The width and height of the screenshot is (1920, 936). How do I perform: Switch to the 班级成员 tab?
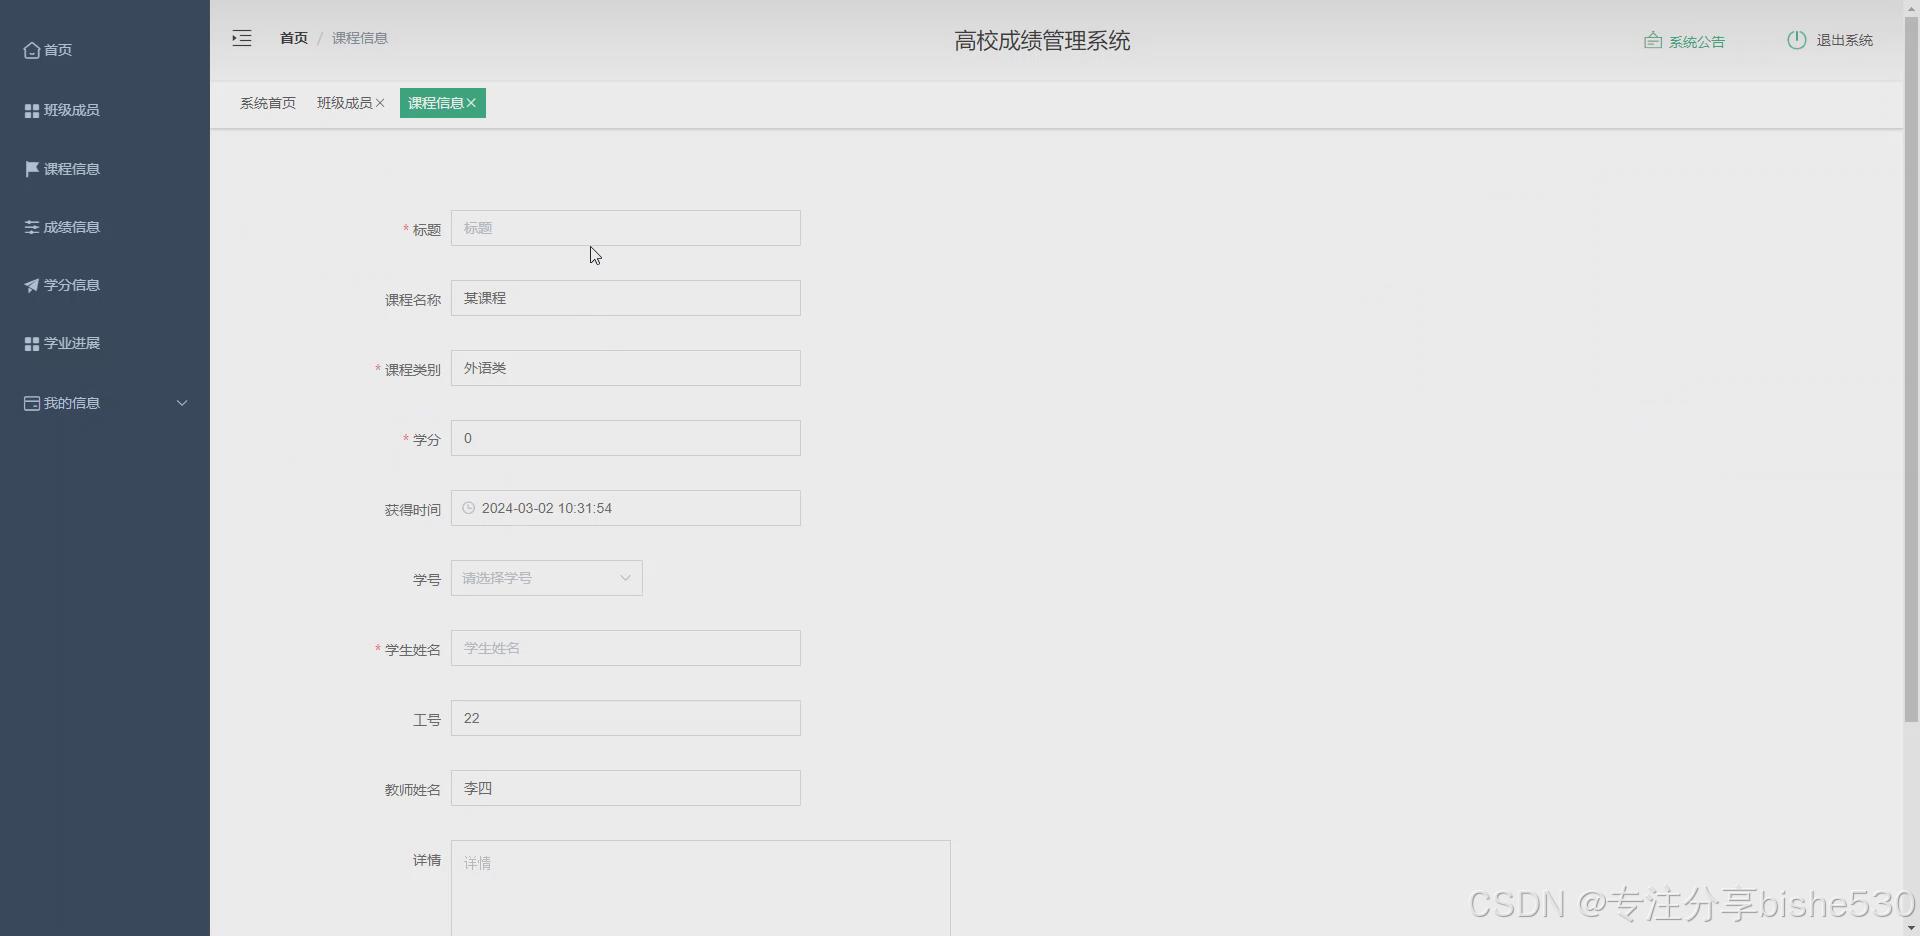click(x=344, y=103)
